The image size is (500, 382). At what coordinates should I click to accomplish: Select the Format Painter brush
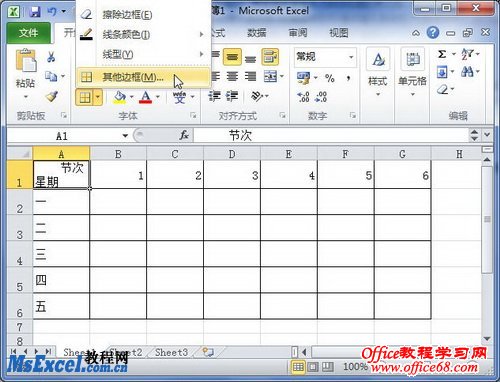point(51,96)
